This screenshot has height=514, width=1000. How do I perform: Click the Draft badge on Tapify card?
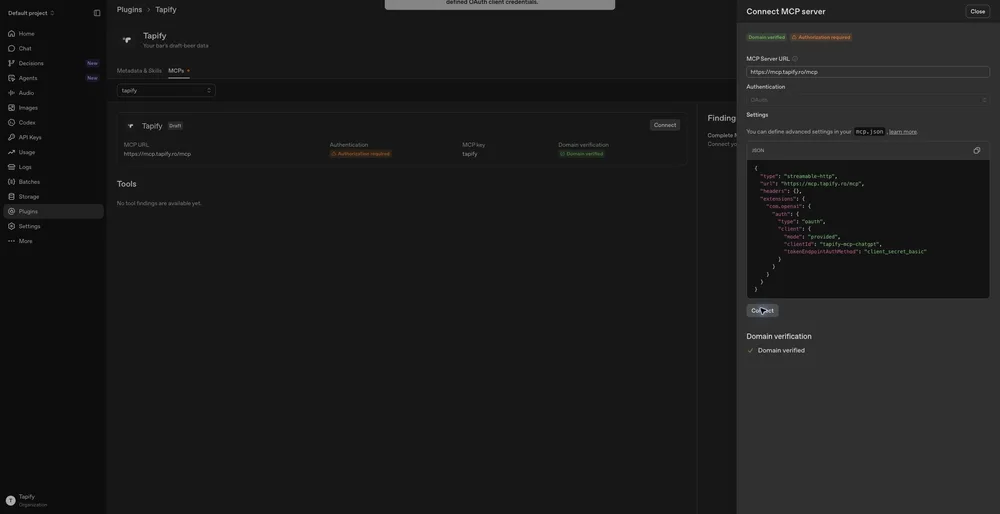175,126
